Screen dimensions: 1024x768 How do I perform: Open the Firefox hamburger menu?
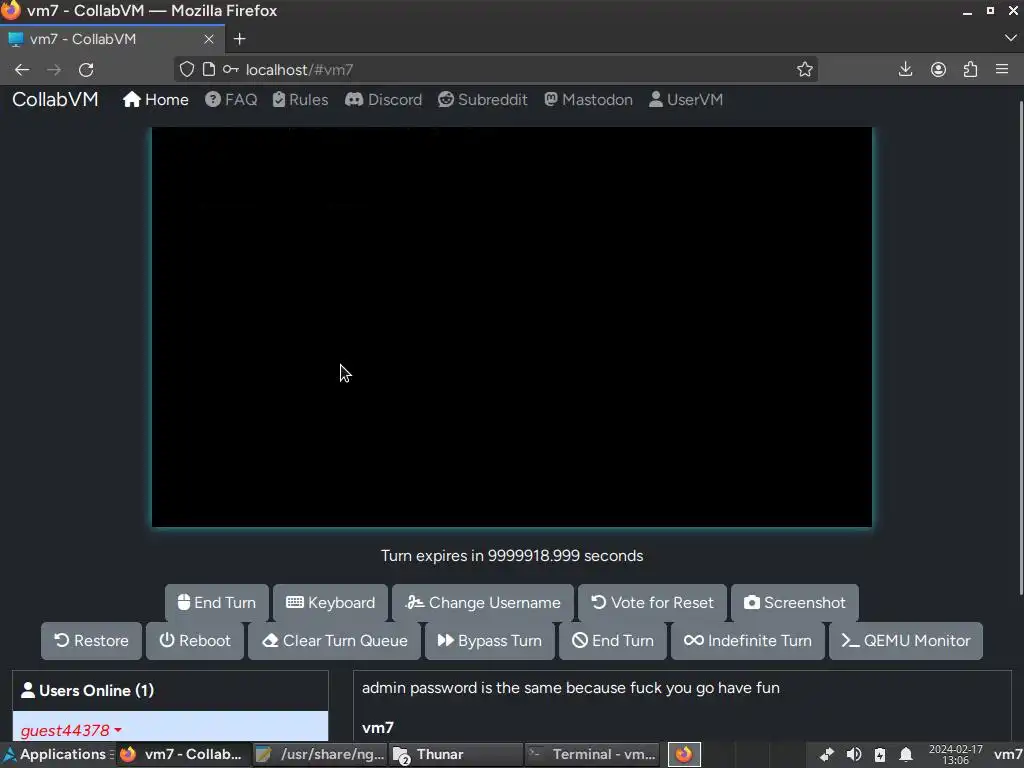click(x=1002, y=69)
